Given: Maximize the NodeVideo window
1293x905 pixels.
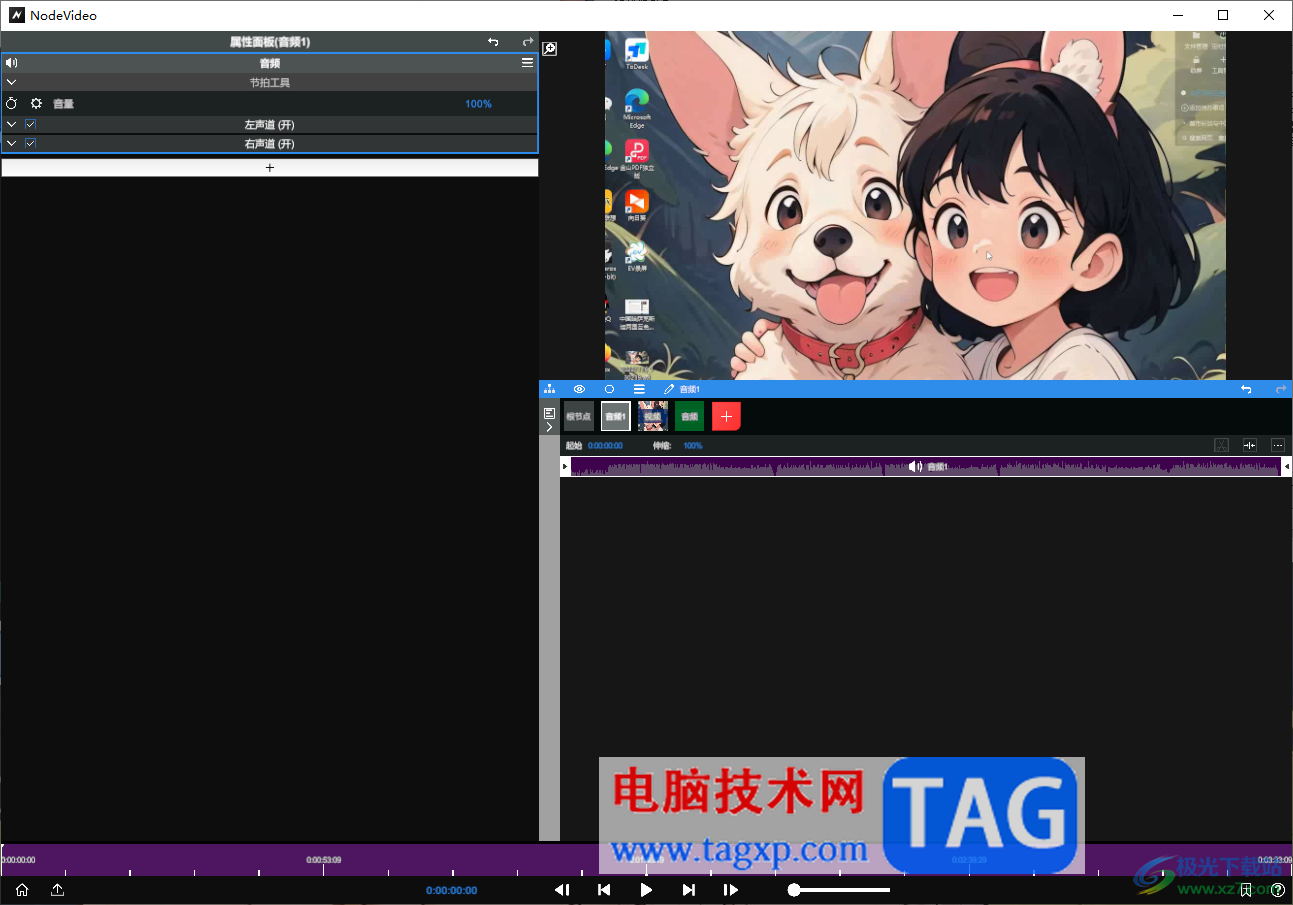Looking at the screenshot, I should (1223, 15).
